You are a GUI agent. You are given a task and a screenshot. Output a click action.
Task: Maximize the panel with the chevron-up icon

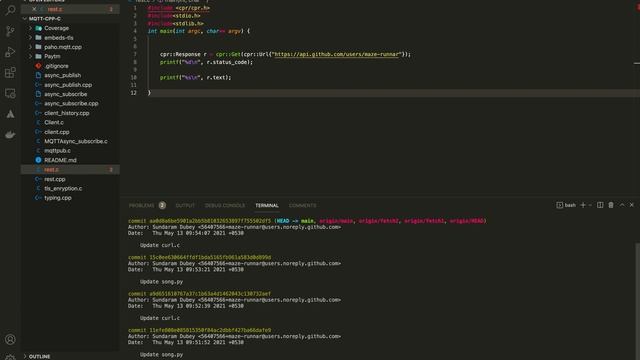[x=622, y=205]
